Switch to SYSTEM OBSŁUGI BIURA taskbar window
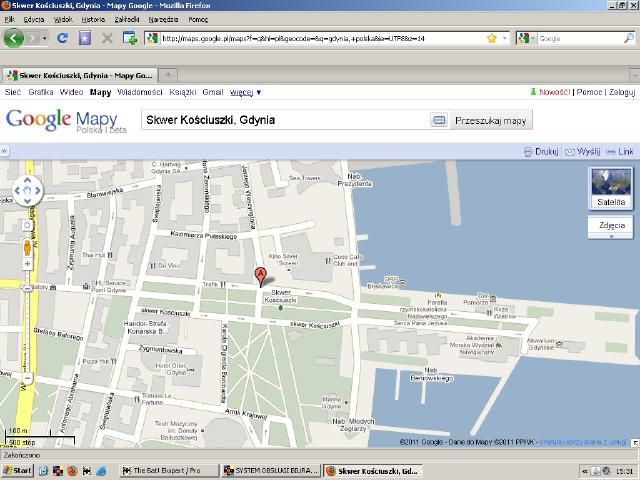This screenshot has height=480, width=640. [271, 471]
